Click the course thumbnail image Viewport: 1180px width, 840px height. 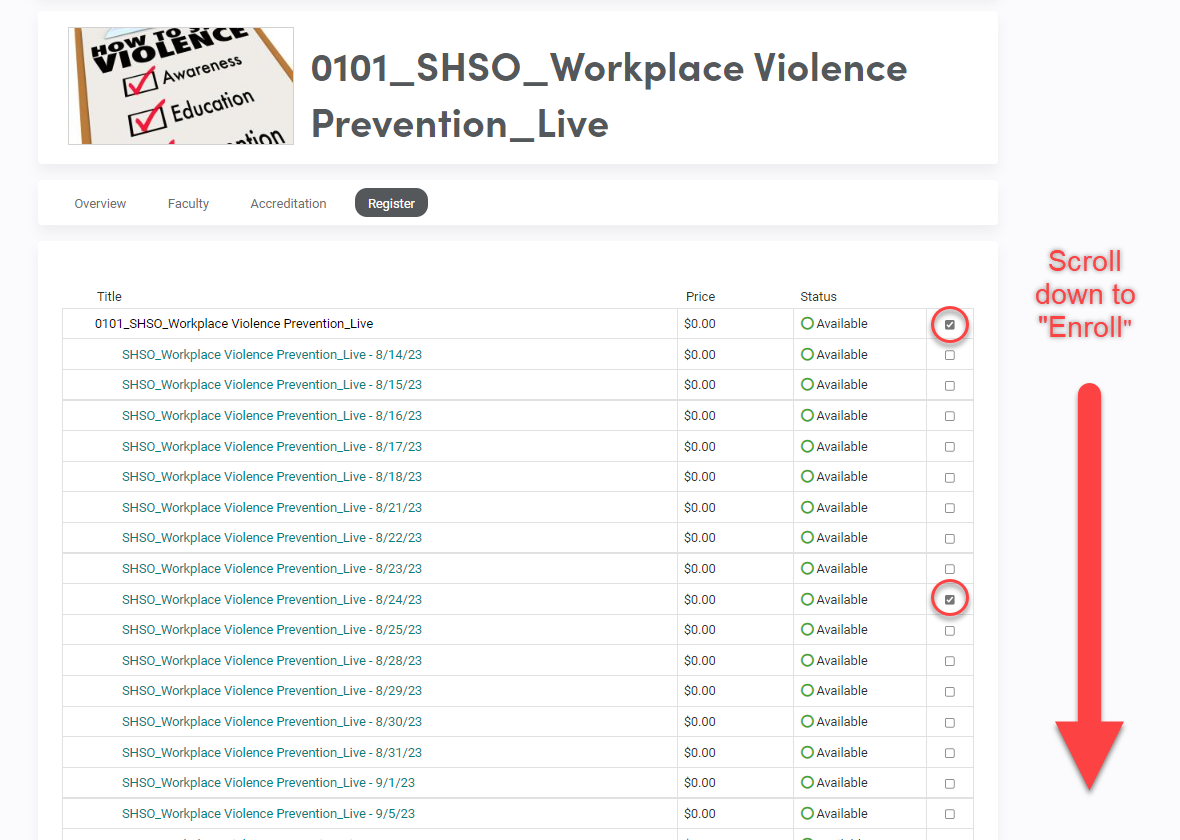(x=180, y=86)
